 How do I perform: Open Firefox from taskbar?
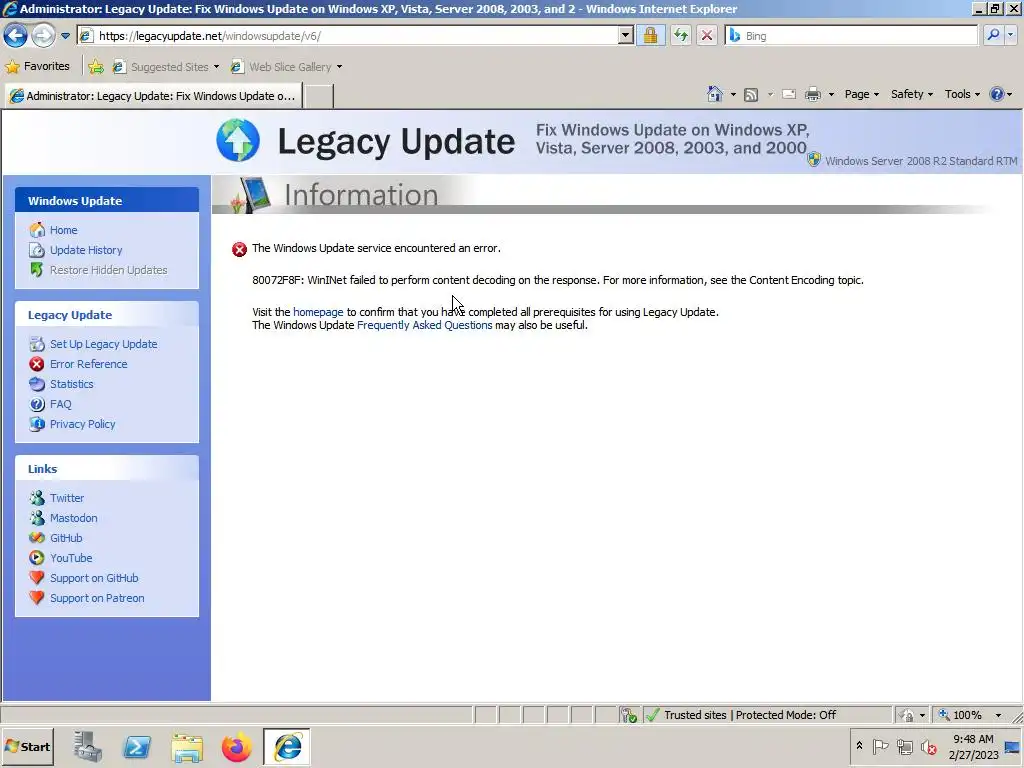[236, 747]
